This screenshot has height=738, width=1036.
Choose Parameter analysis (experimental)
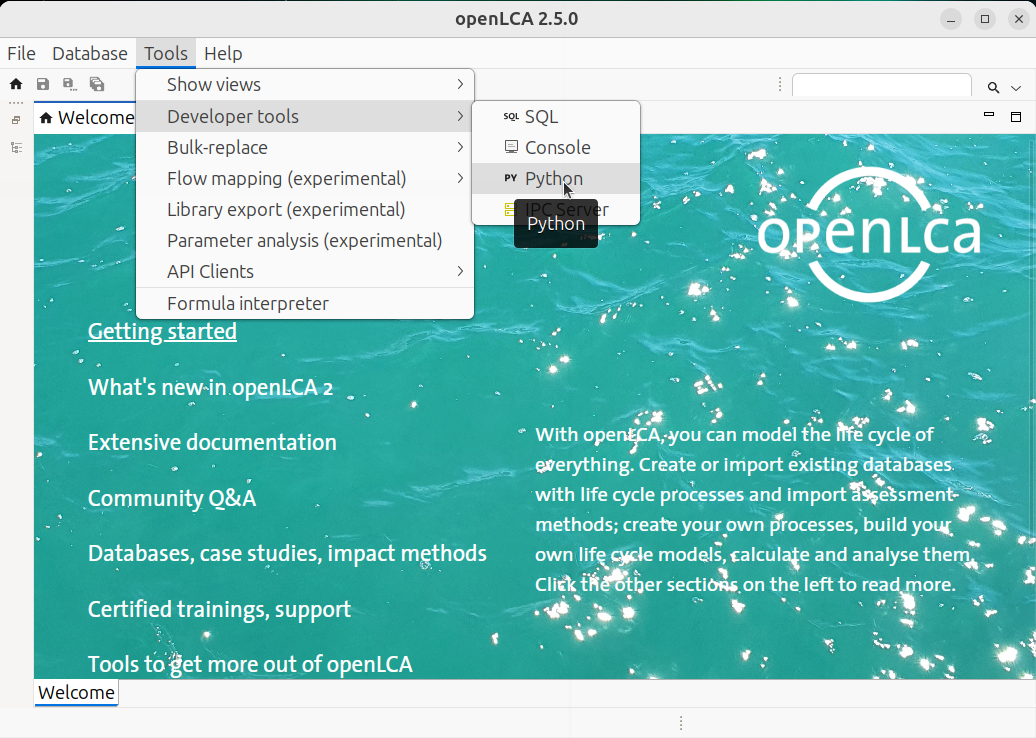click(x=305, y=240)
